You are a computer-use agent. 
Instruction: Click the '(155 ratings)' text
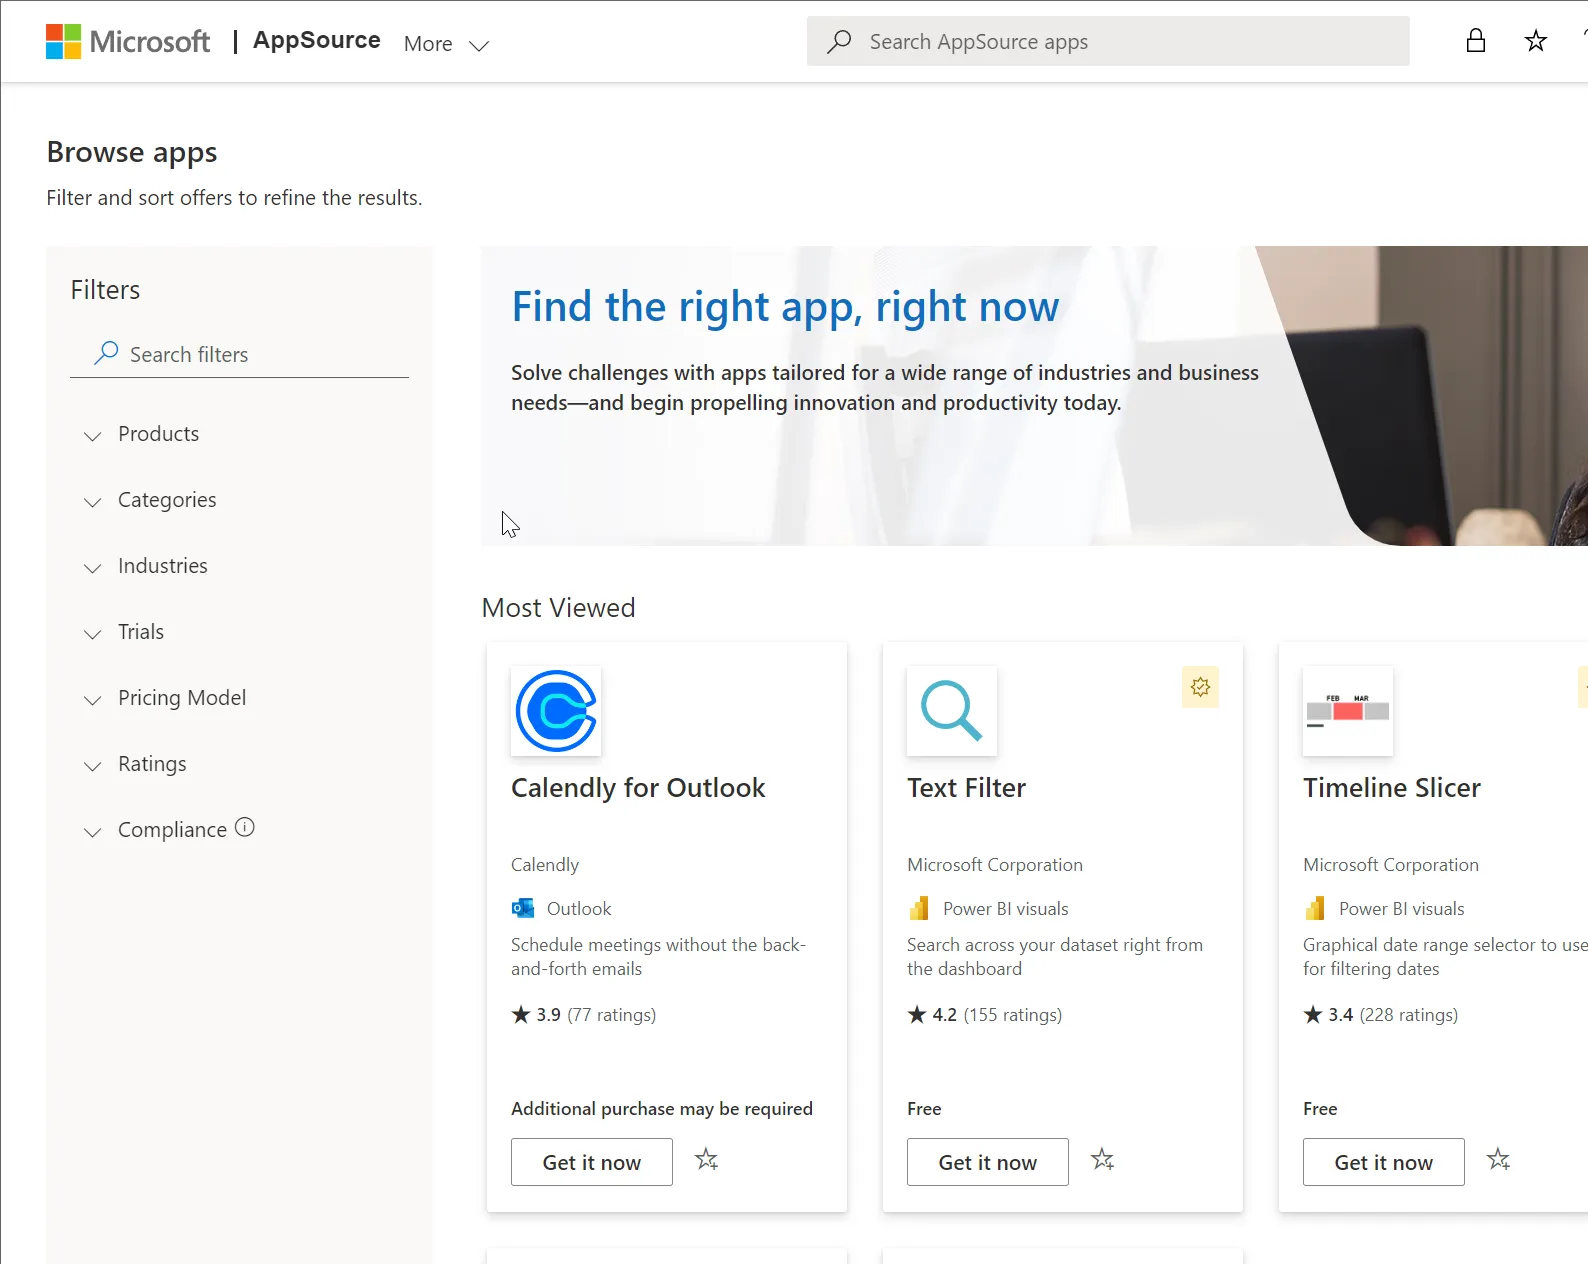pyautogui.click(x=1013, y=1015)
